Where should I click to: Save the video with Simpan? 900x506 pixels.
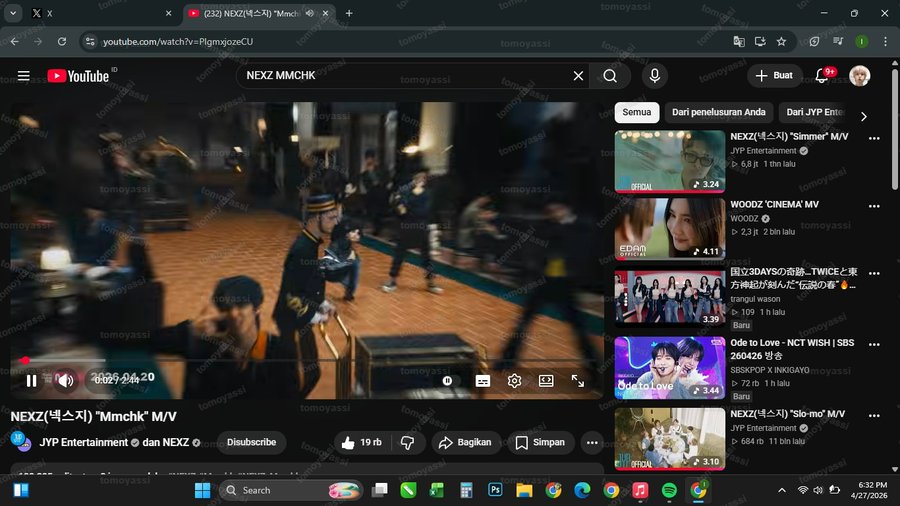click(540, 442)
